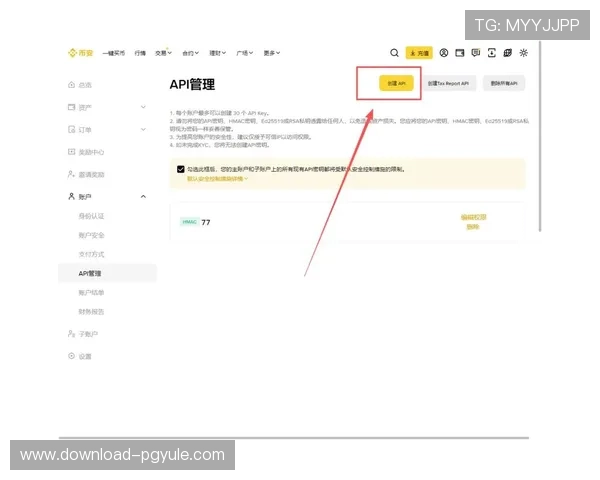Collapse the 账户 account section chevron
Screen dimensions: 600x480
(143, 197)
